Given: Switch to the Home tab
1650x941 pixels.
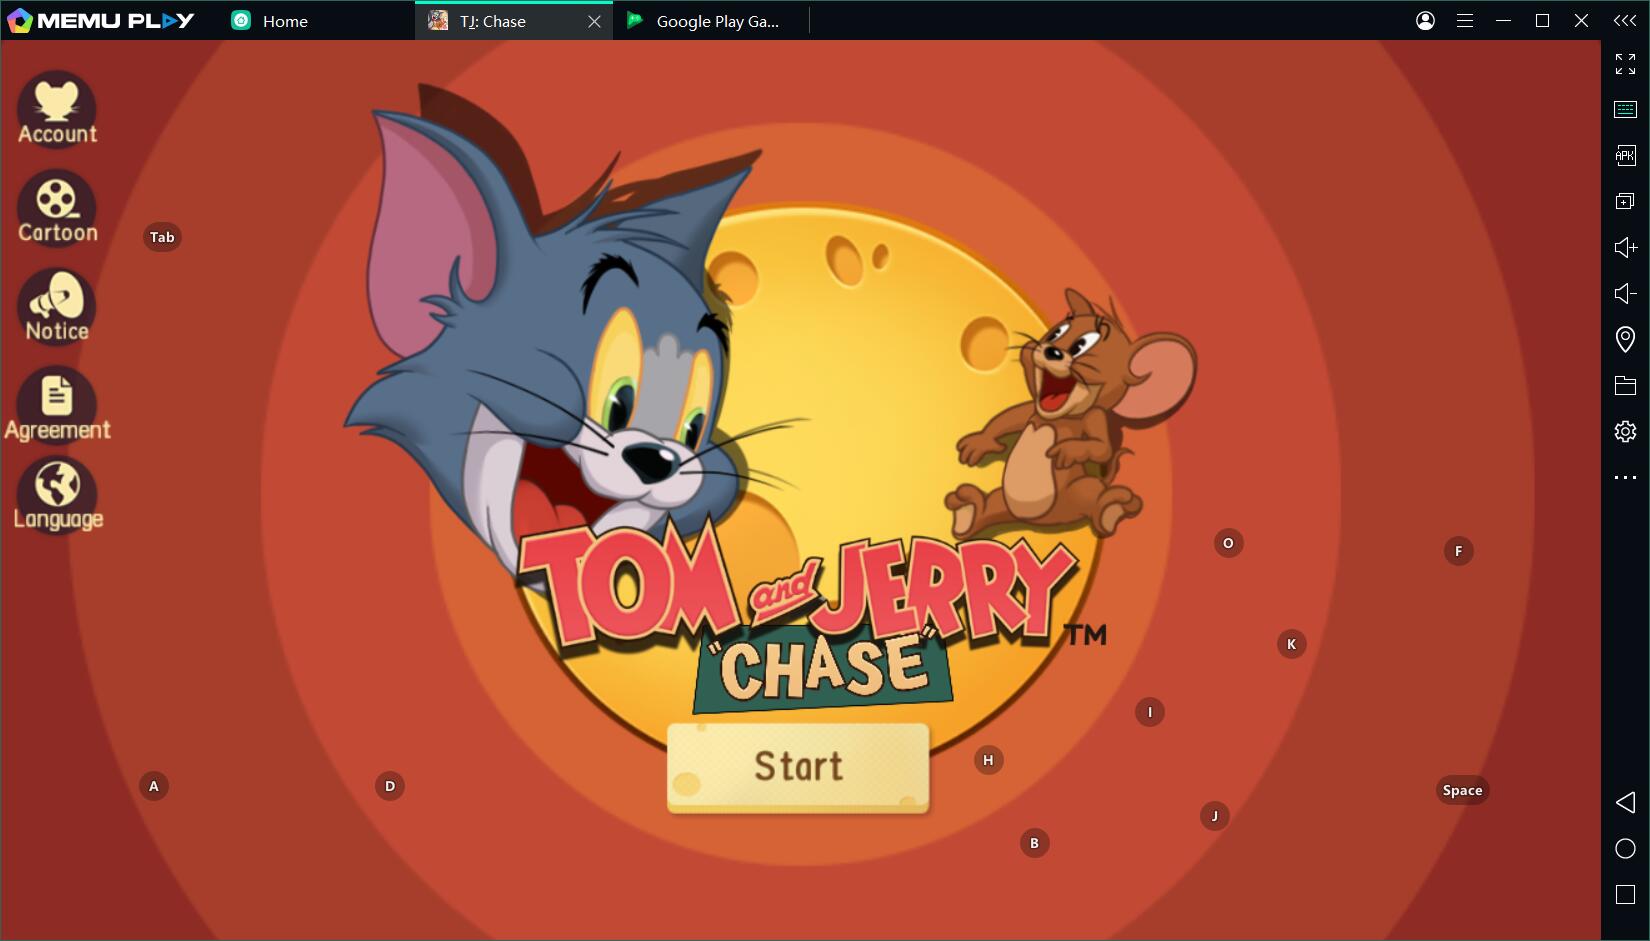Looking at the screenshot, I should pos(285,21).
